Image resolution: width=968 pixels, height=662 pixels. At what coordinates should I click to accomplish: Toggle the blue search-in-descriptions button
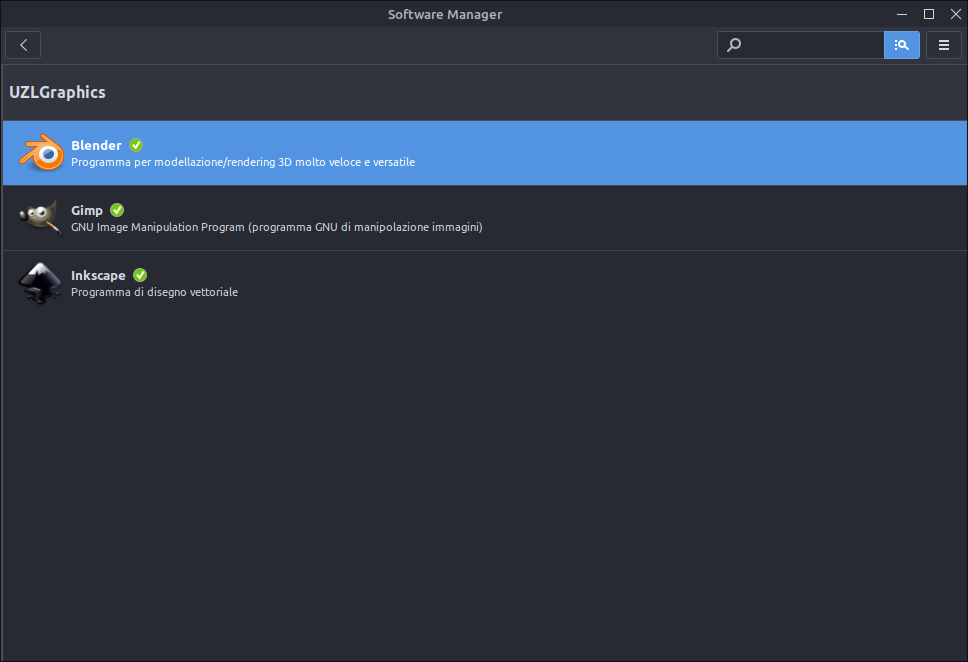pyautogui.click(x=901, y=45)
